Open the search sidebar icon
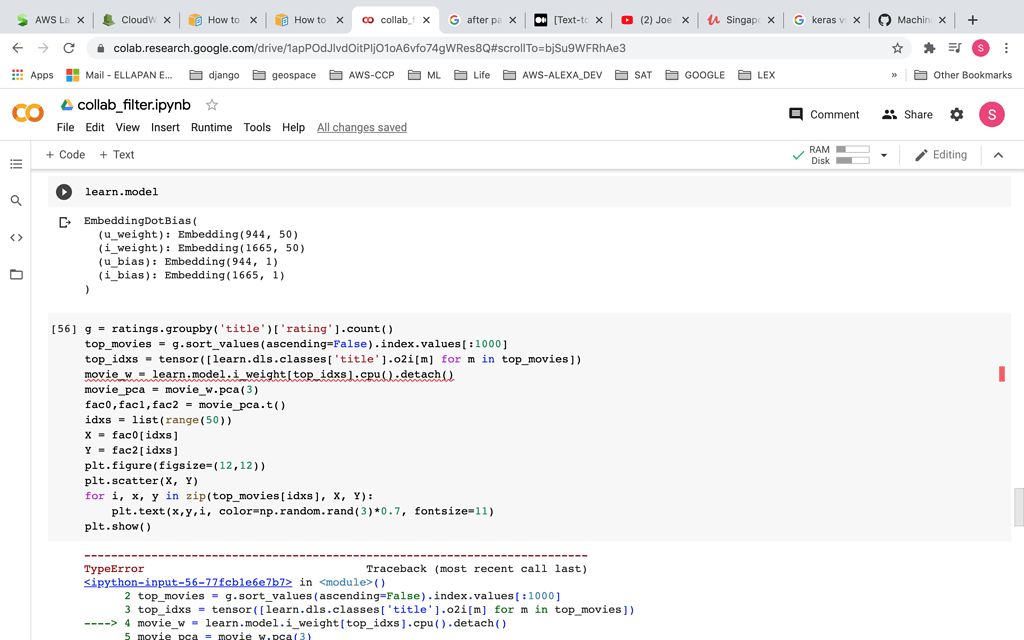 tap(16, 201)
